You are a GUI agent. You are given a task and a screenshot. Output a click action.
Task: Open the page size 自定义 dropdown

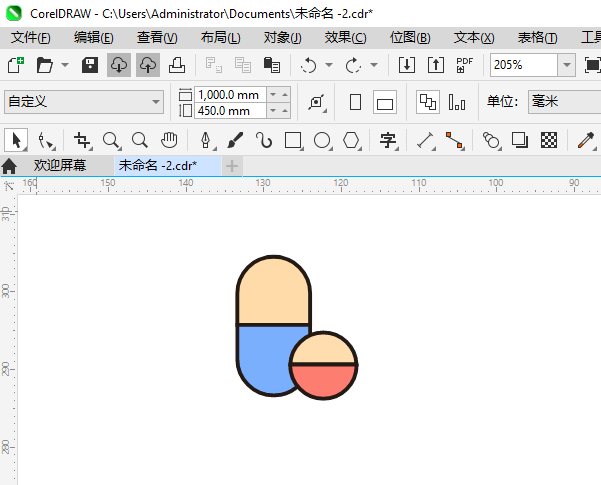click(156, 102)
